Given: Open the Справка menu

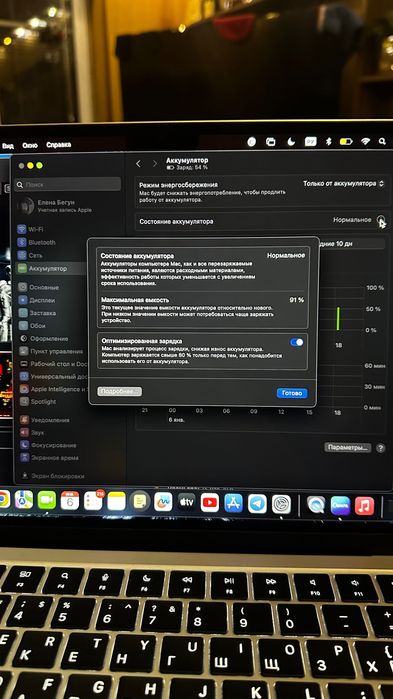Looking at the screenshot, I should pyautogui.click(x=58, y=145).
